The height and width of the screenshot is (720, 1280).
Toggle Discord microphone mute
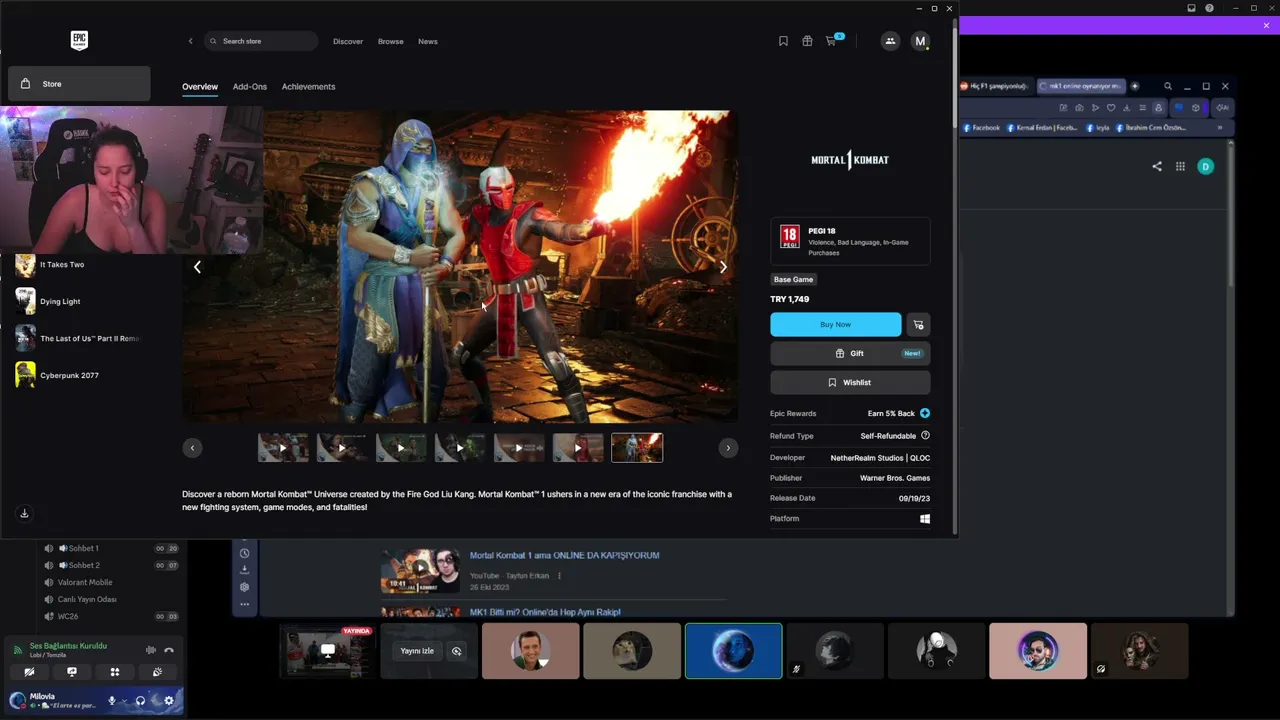pyautogui.click(x=112, y=700)
